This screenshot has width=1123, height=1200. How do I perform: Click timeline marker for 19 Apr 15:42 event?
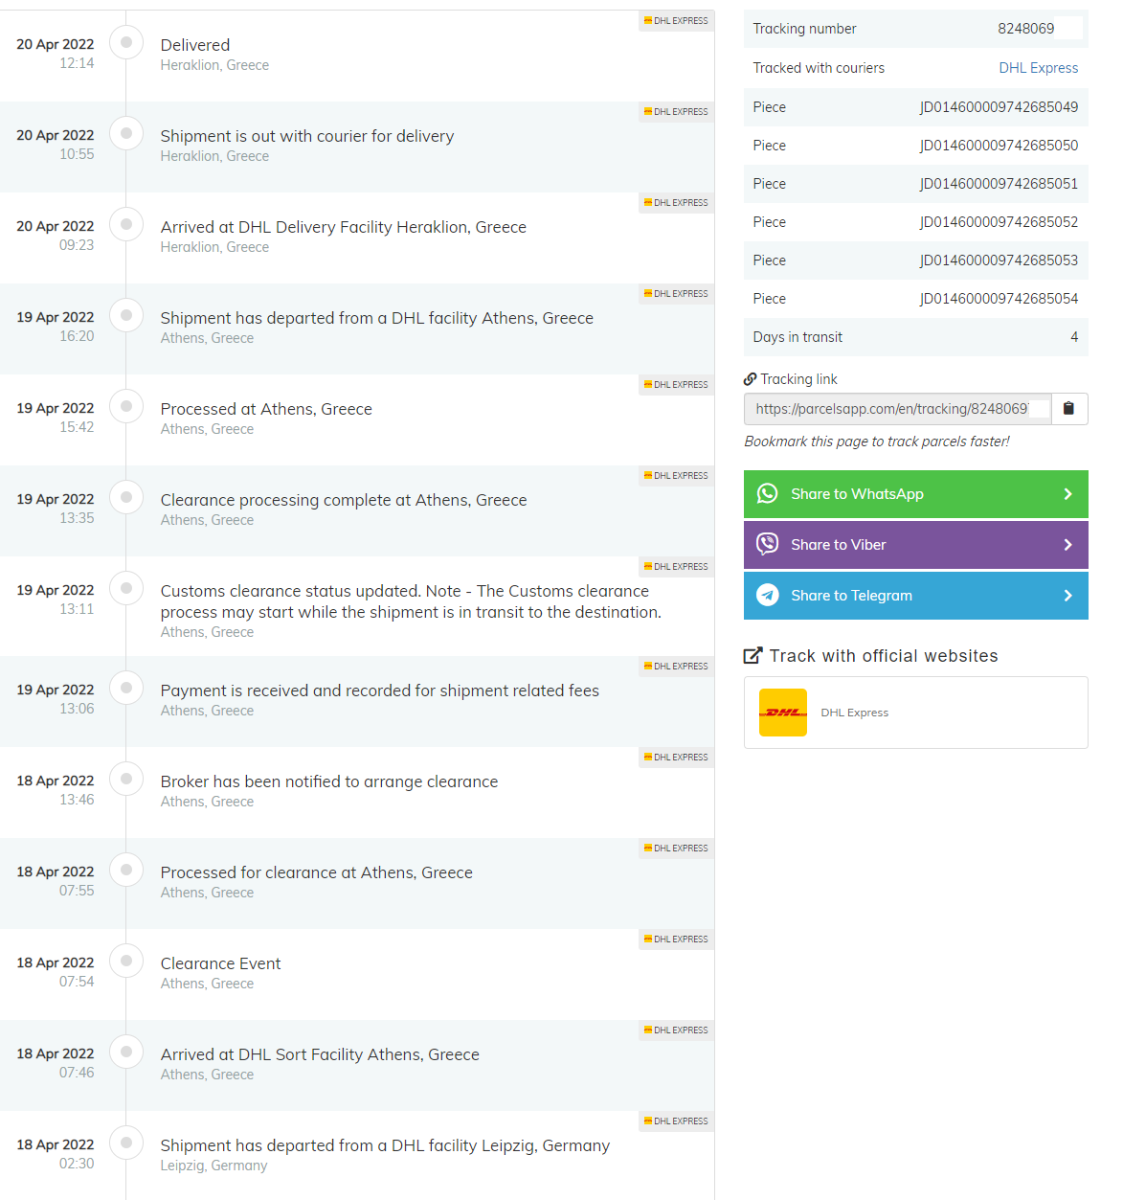126,406
